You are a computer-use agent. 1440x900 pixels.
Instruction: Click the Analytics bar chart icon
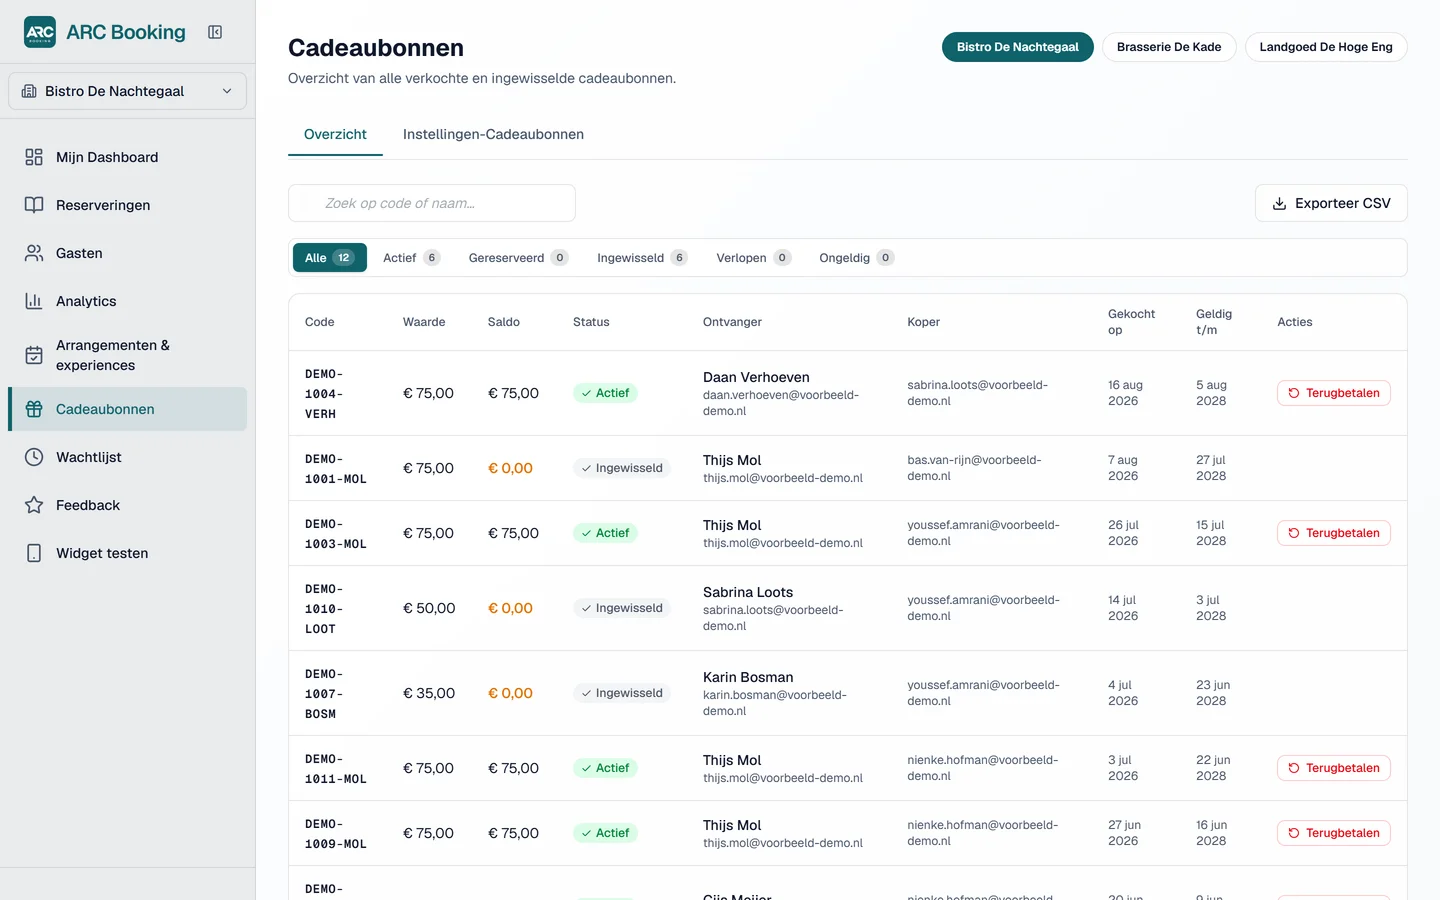click(34, 301)
